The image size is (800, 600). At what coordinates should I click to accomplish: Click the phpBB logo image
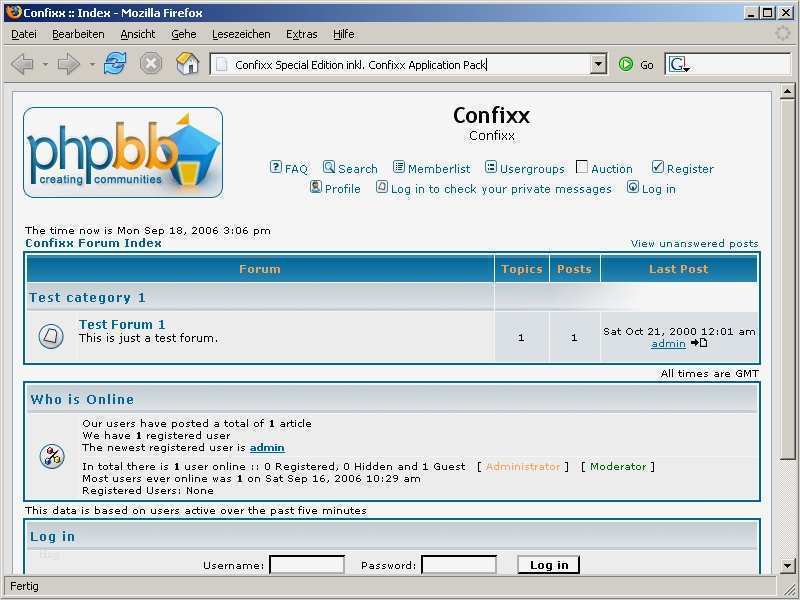(123, 153)
